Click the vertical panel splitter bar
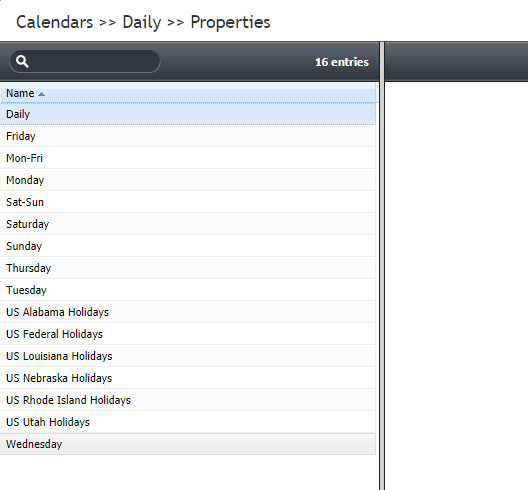Screen dimensions: 528x490 pyautogui.click(x=382, y=266)
